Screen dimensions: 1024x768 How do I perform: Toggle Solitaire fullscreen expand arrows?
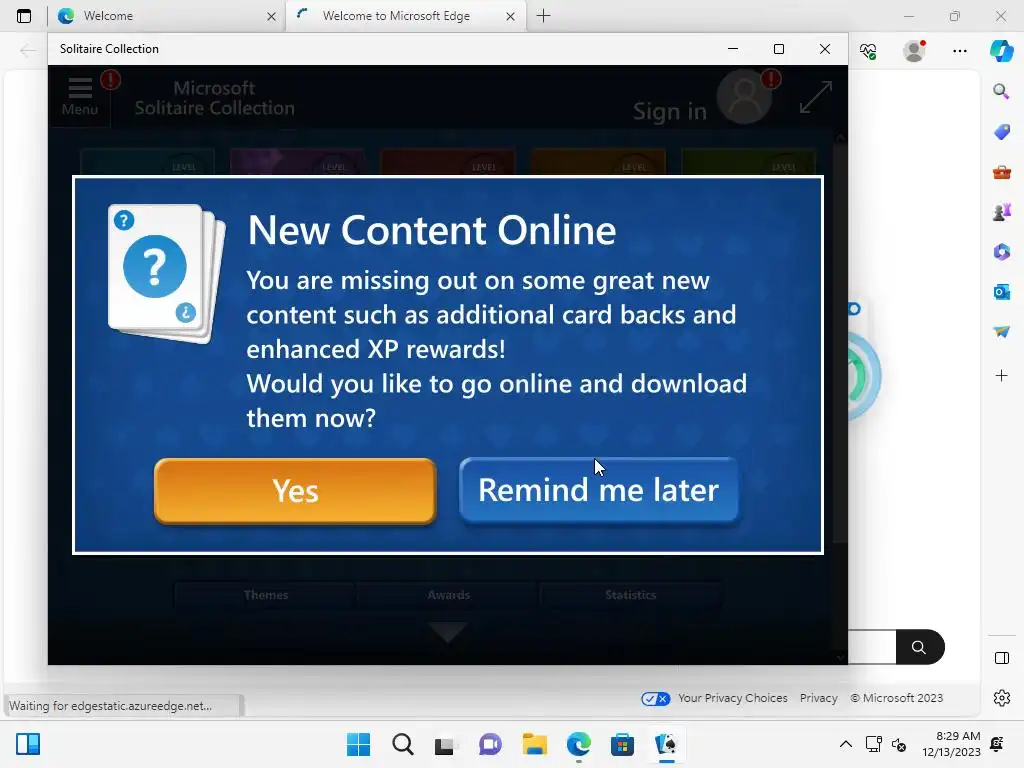point(816,97)
